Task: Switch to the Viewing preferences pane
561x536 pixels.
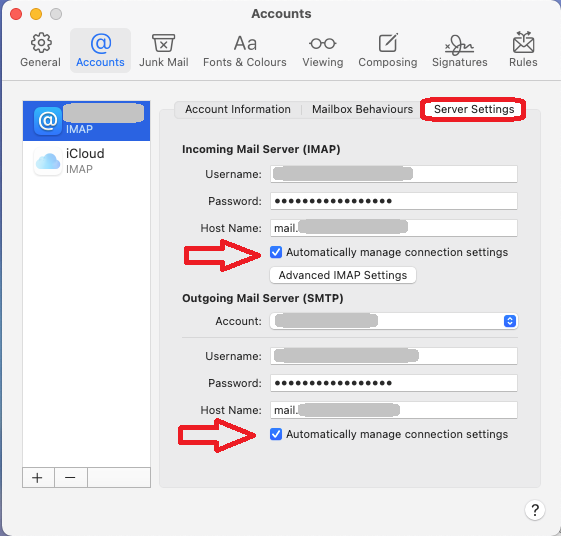Action: click(x=323, y=50)
